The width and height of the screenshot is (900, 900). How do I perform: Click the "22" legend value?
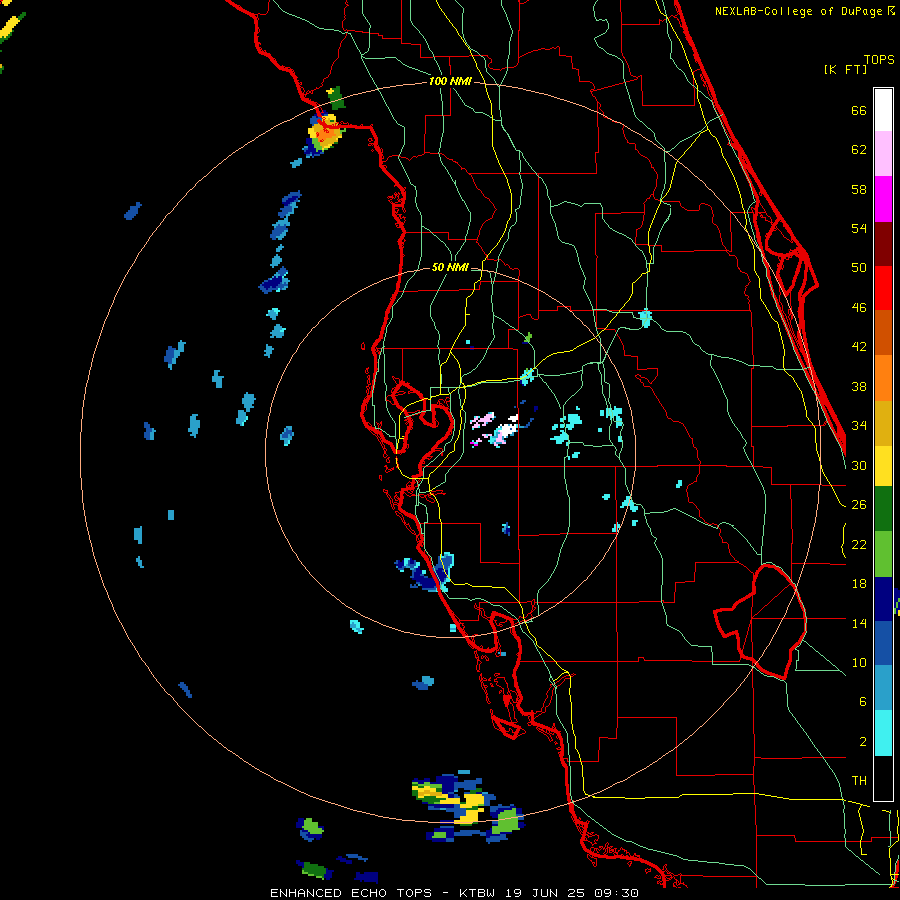pos(859,544)
